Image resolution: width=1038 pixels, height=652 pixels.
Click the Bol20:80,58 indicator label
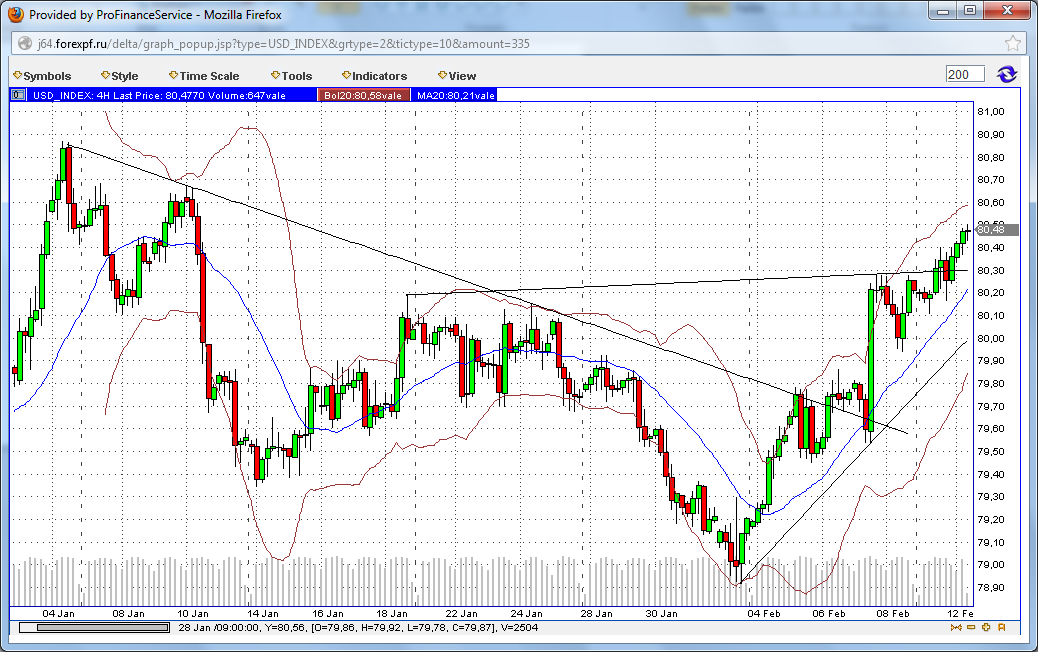coord(363,95)
